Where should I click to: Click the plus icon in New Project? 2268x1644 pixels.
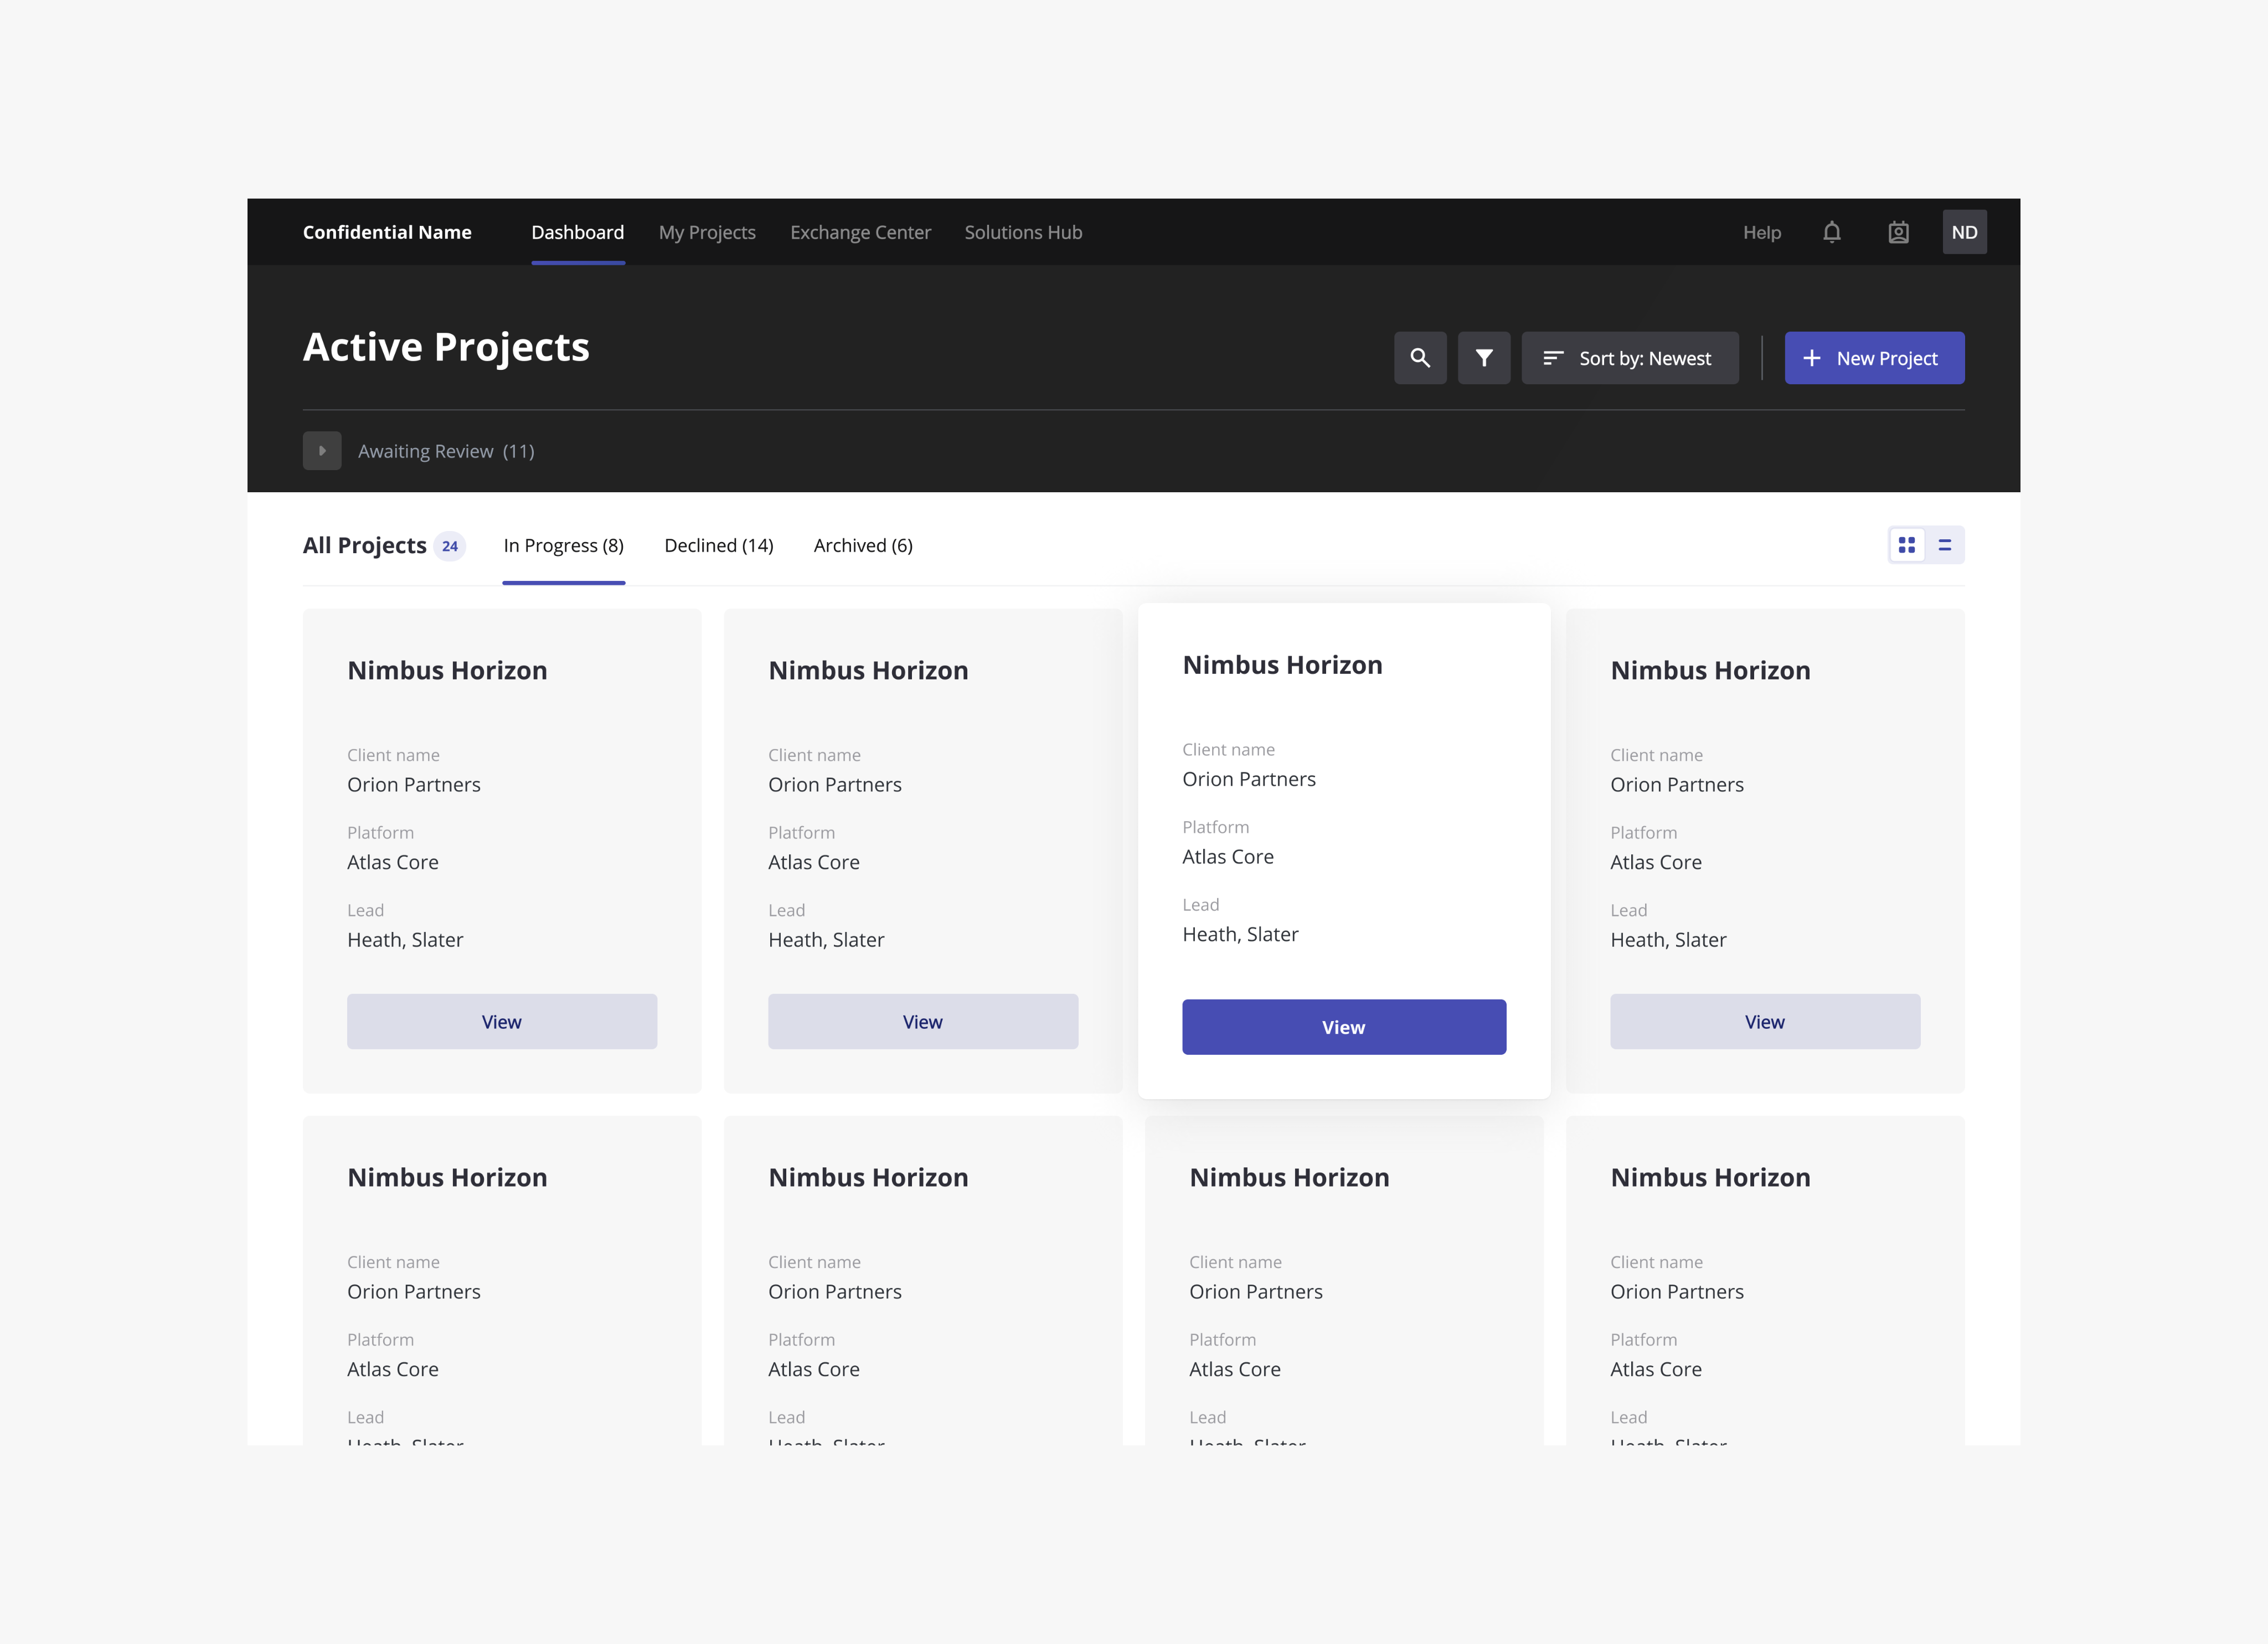(x=1811, y=358)
